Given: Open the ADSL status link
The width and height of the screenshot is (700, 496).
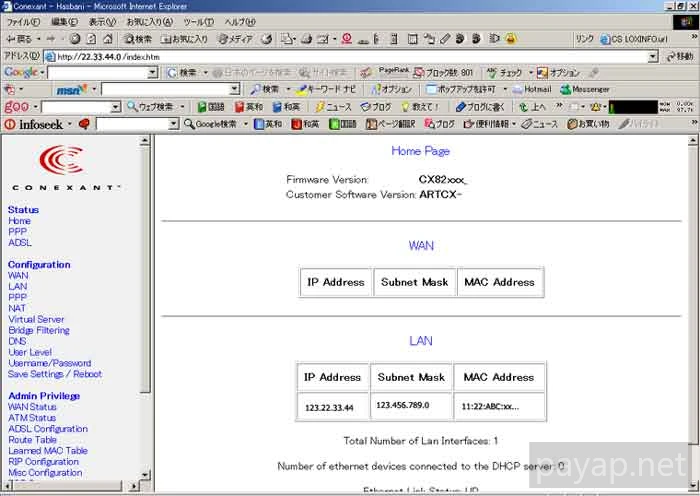Looking at the screenshot, I should [20, 242].
